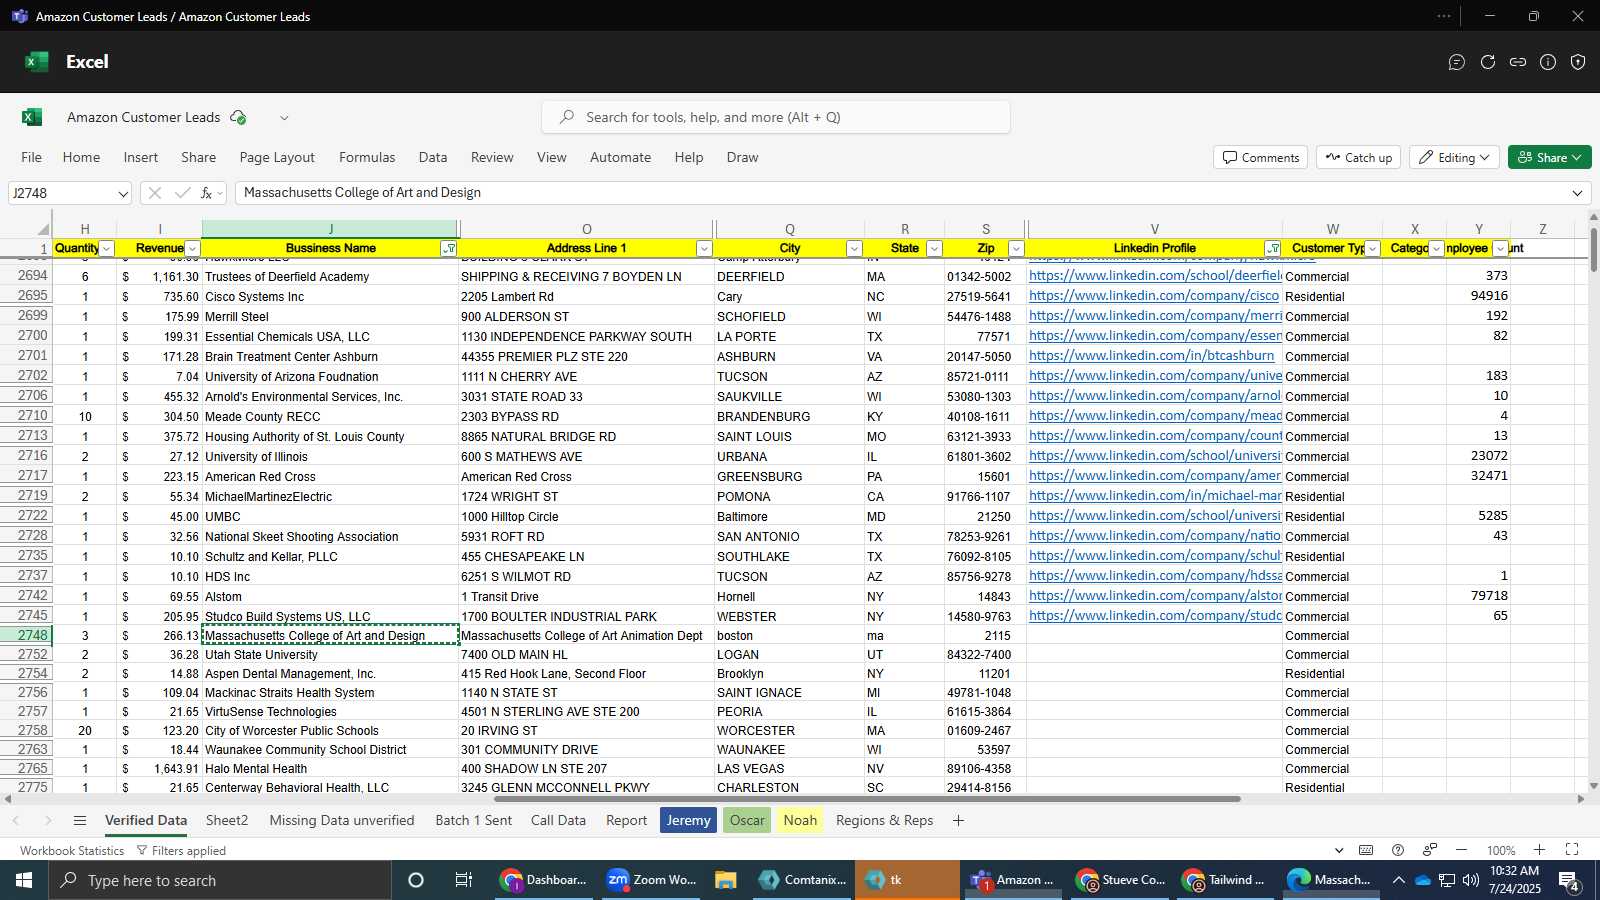Click the Catch up button
The width and height of the screenshot is (1600, 900).
1359,157
